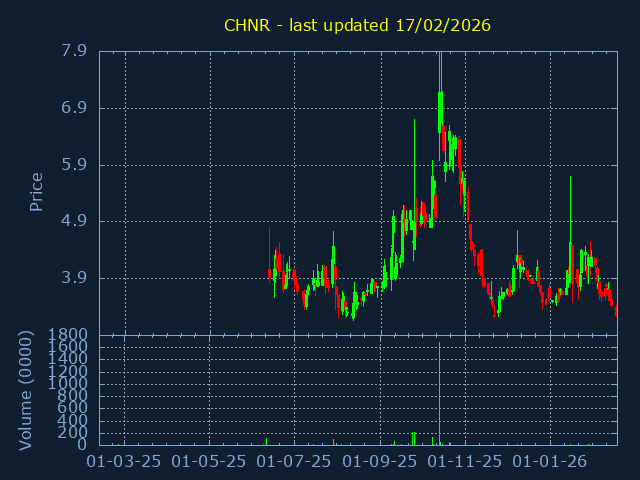Viewport: 640px width, 480px height.
Task: Select the 4.9 price axis label
Action: [x=74, y=221]
